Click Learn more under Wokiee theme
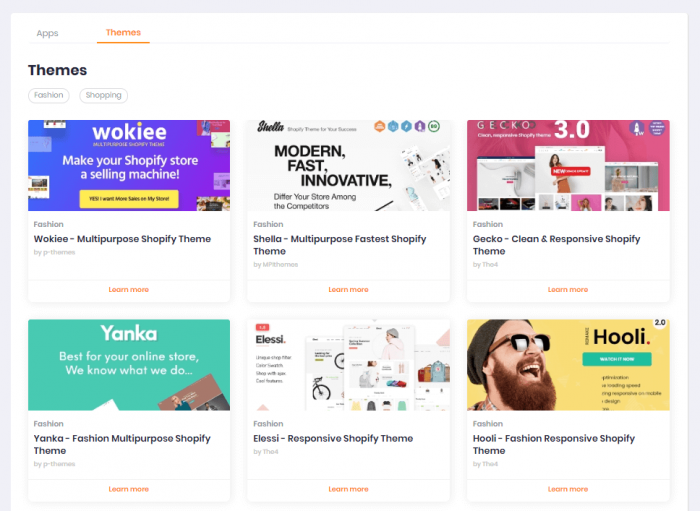This screenshot has height=511, width=700. 129,290
